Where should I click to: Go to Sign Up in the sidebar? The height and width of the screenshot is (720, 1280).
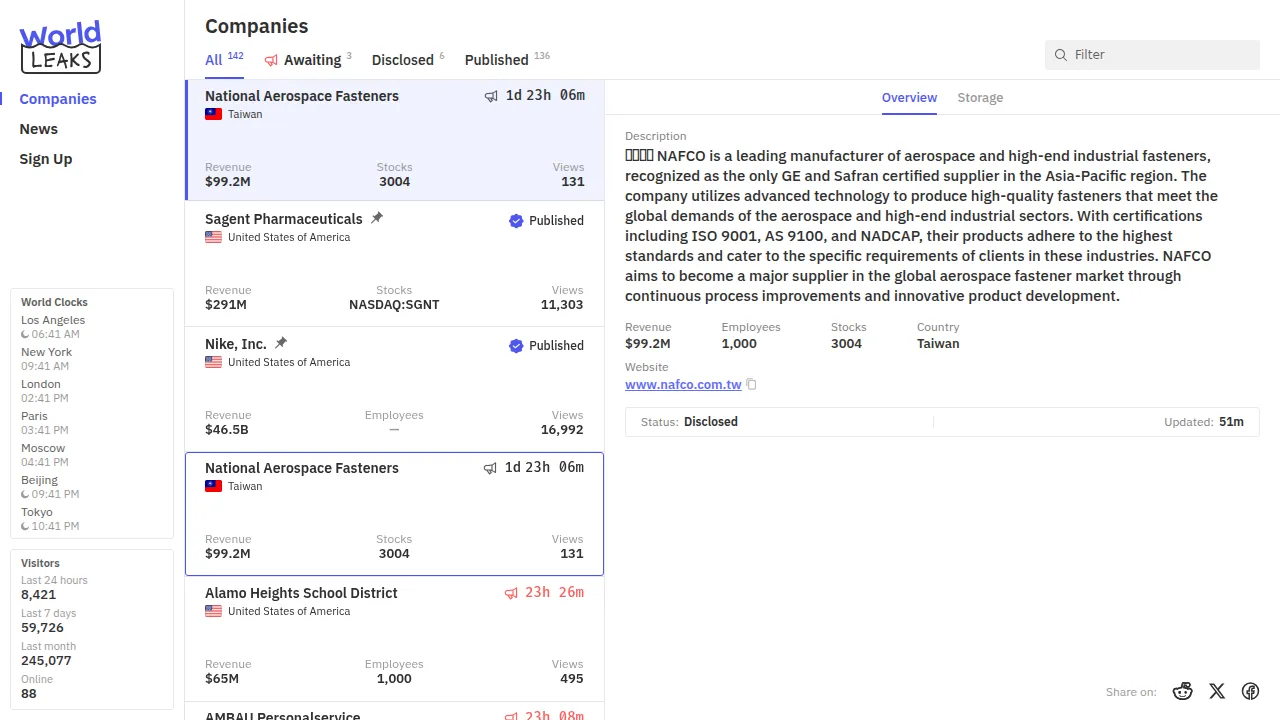click(46, 159)
